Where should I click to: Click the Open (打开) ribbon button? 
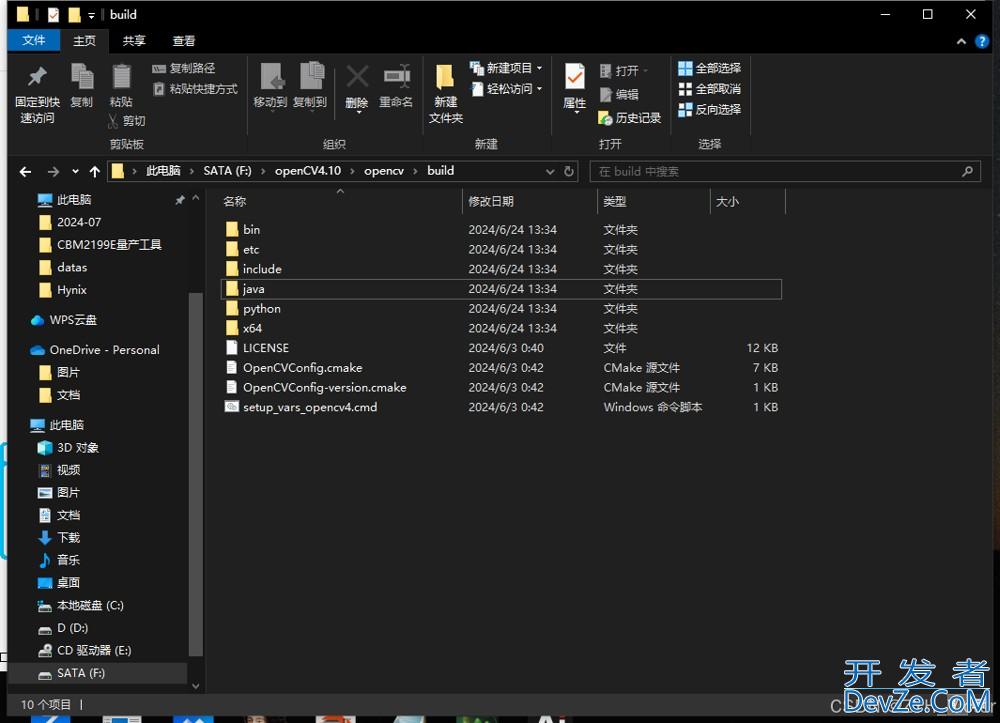click(x=623, y=70)
